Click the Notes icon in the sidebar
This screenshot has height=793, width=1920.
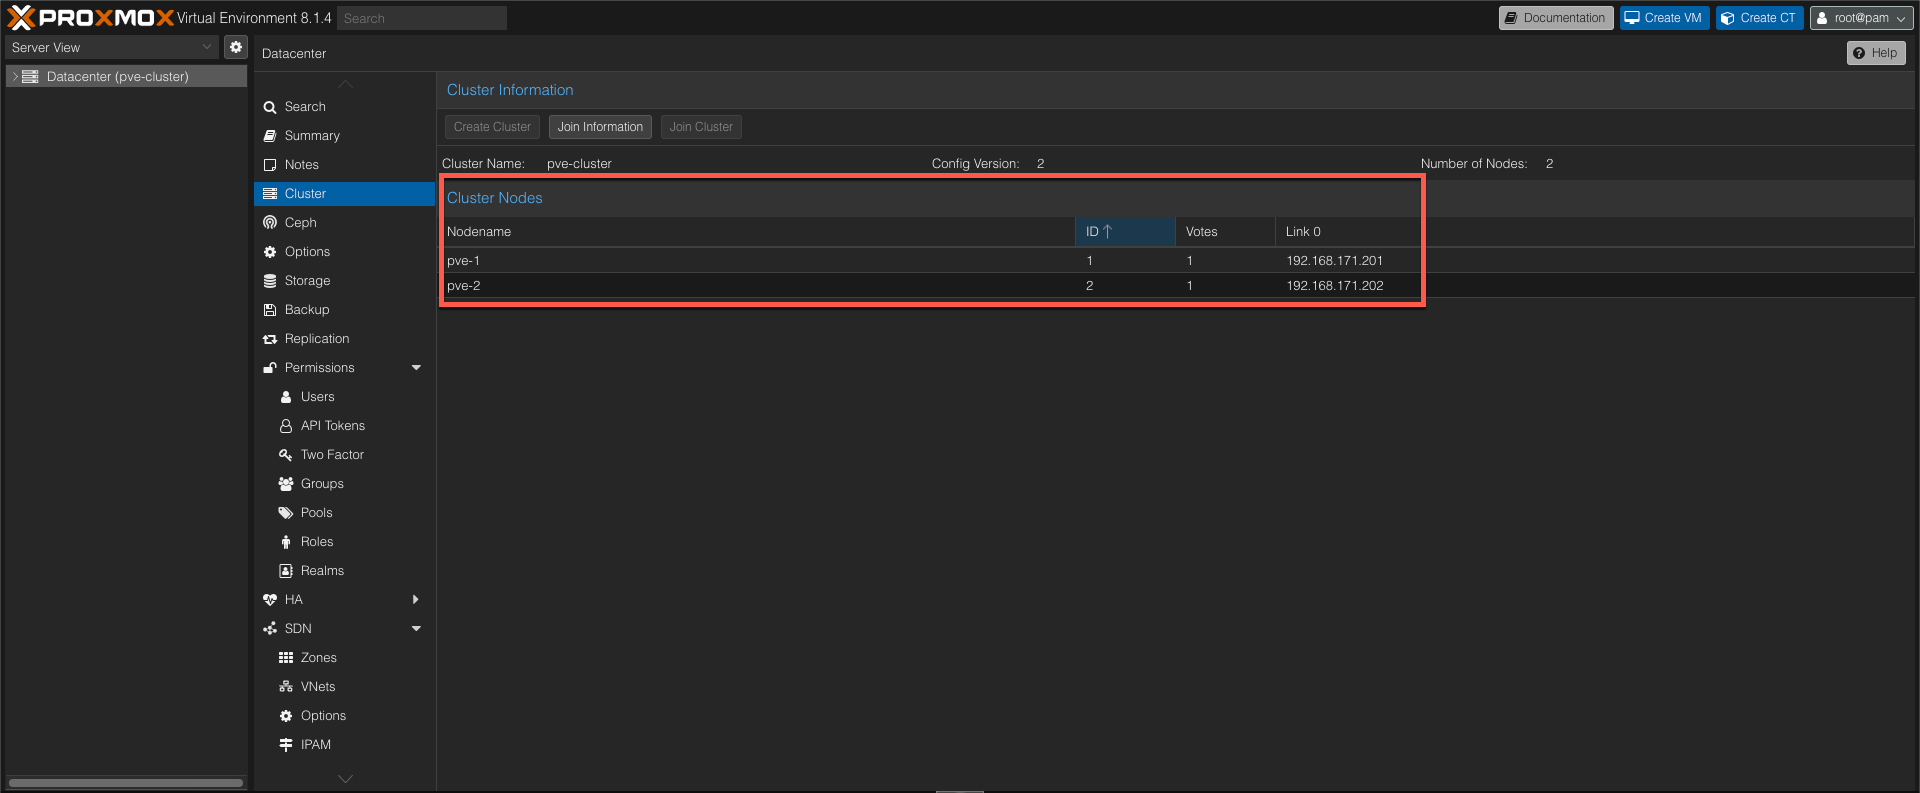click(270, 165)
